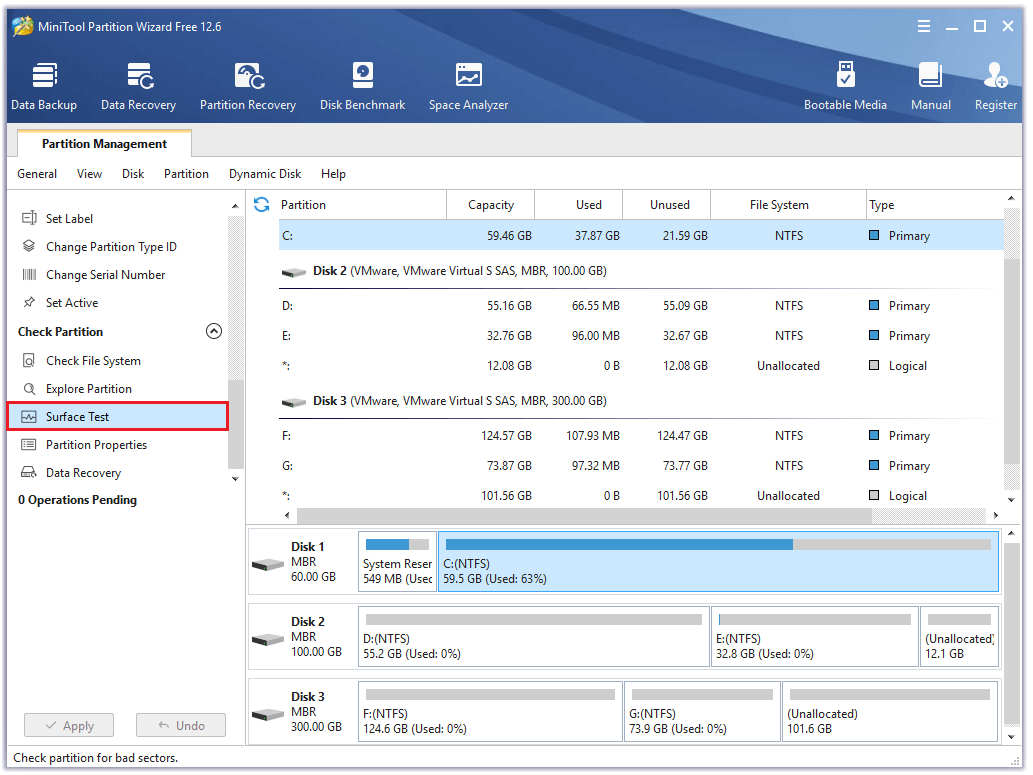
Task: Select Change Serial Number action
Action: (x=105, y=275)
